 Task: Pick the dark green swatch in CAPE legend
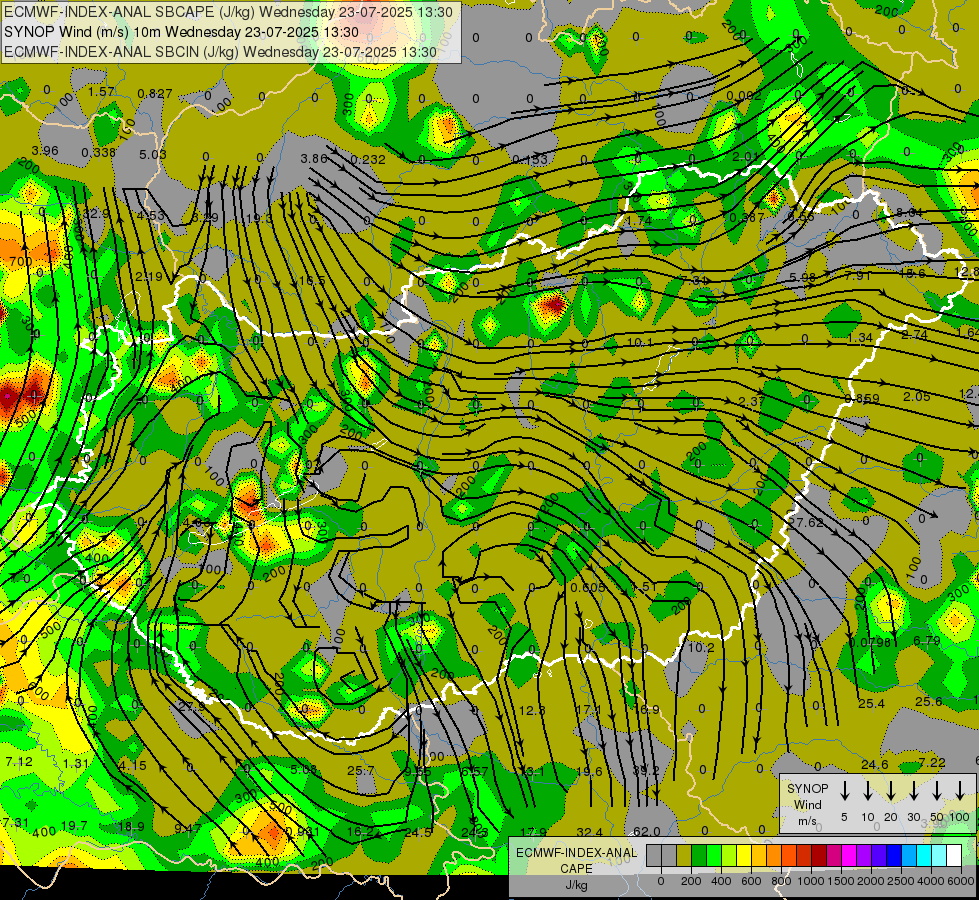click(699, 856)
